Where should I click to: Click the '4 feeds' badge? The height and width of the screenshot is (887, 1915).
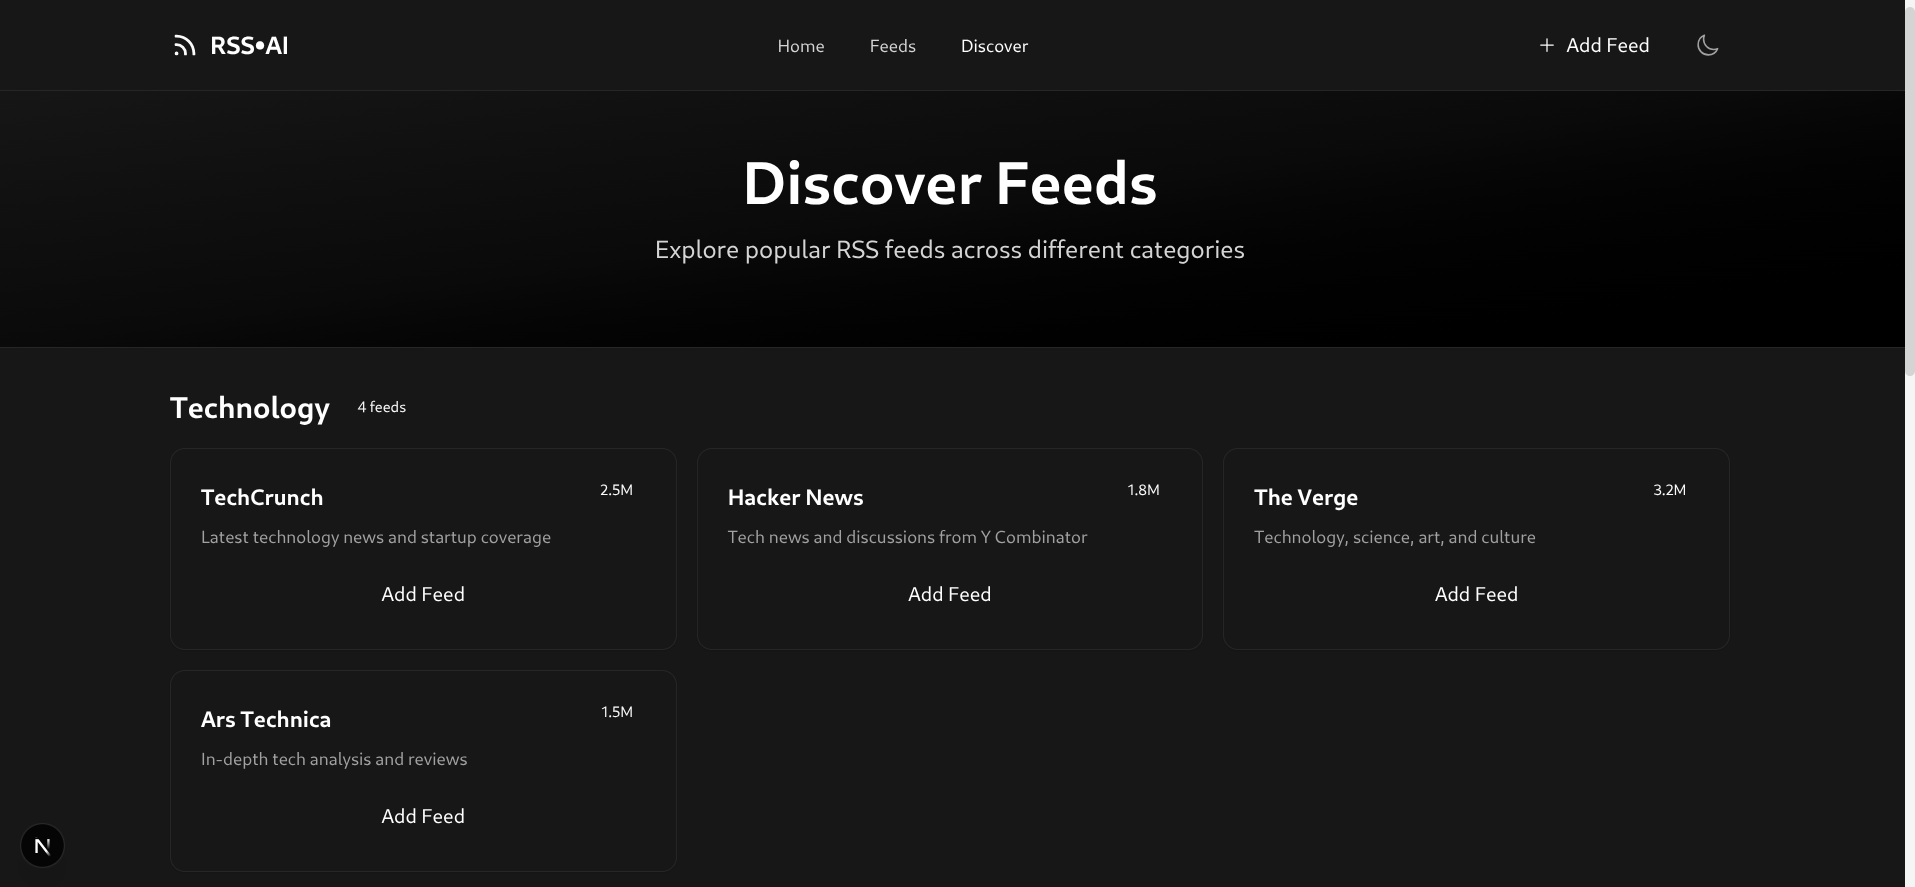(382, 407)
